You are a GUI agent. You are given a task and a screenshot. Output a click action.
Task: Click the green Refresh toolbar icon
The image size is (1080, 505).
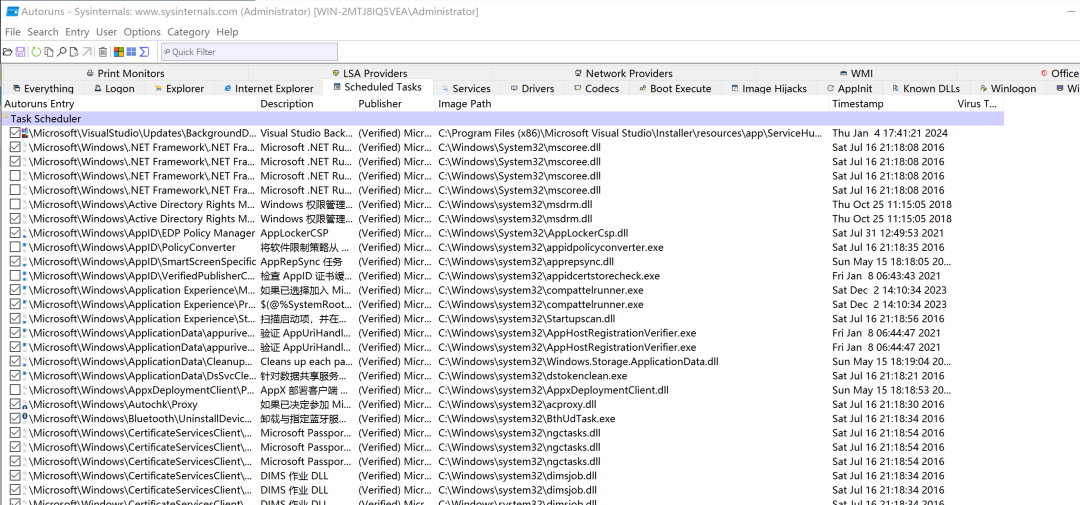click(36, 52)
